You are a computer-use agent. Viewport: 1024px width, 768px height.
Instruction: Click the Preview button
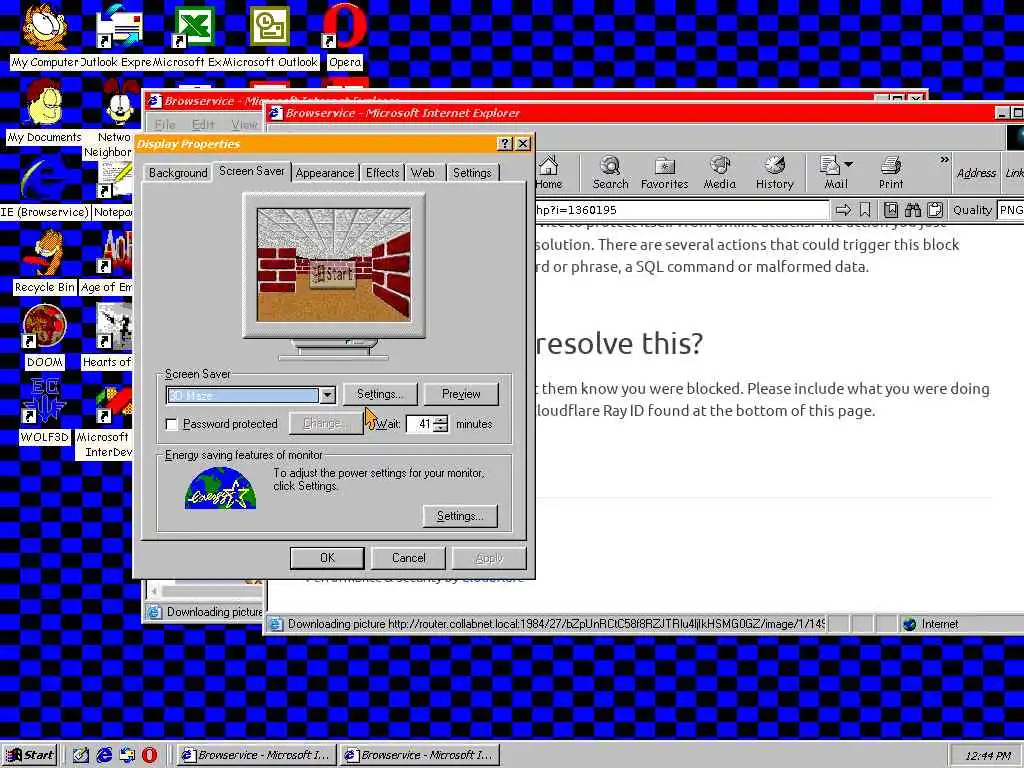(461, 394)
